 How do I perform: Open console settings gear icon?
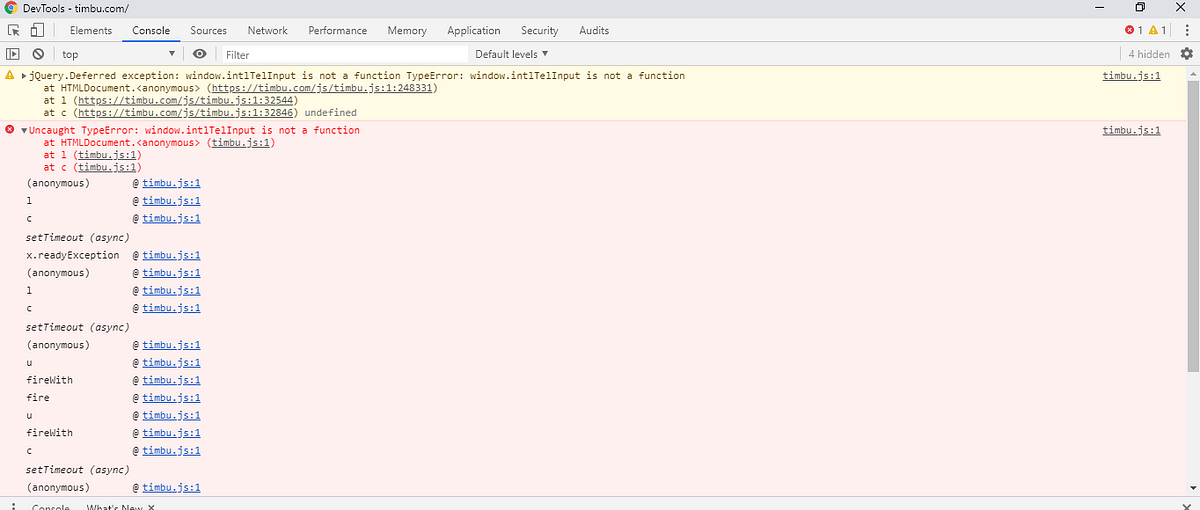click(1187, 54)
